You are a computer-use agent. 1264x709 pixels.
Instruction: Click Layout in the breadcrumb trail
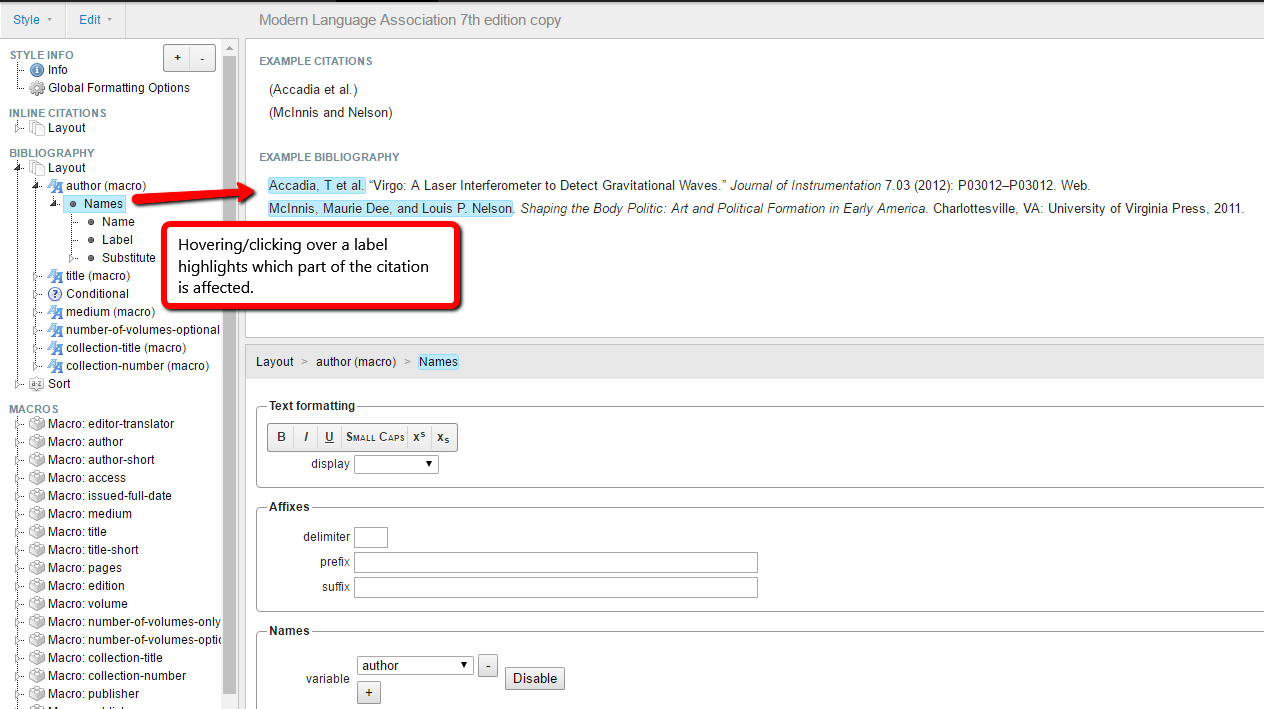274,361
